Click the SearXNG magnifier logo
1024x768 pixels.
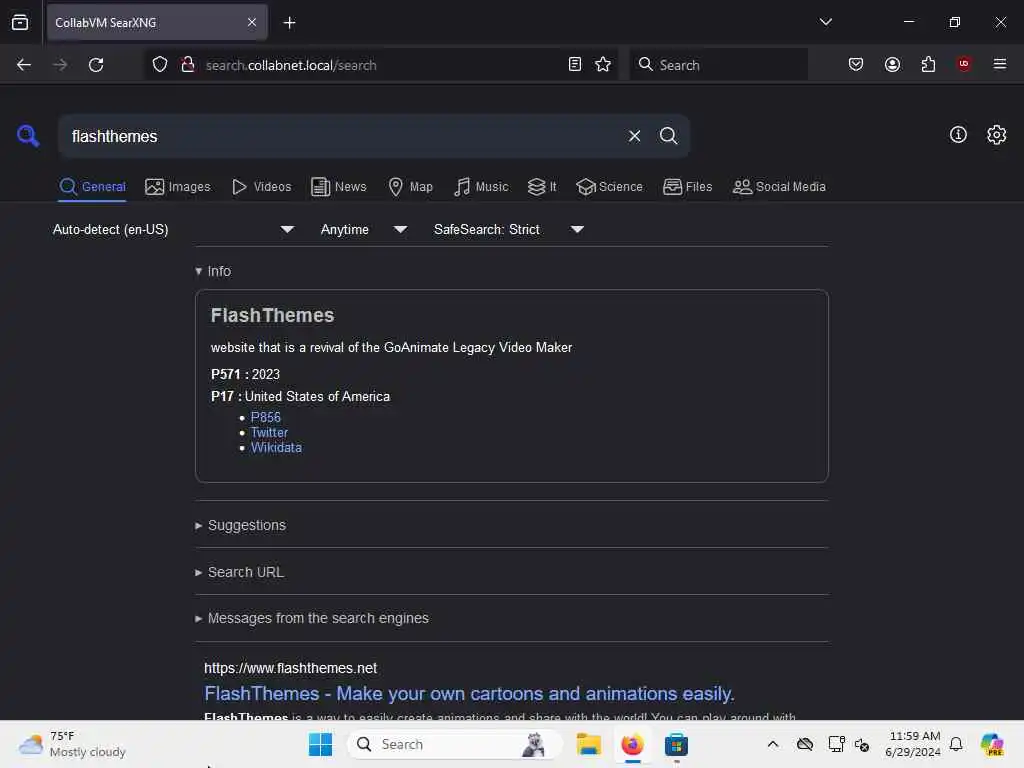pos(28,136)
